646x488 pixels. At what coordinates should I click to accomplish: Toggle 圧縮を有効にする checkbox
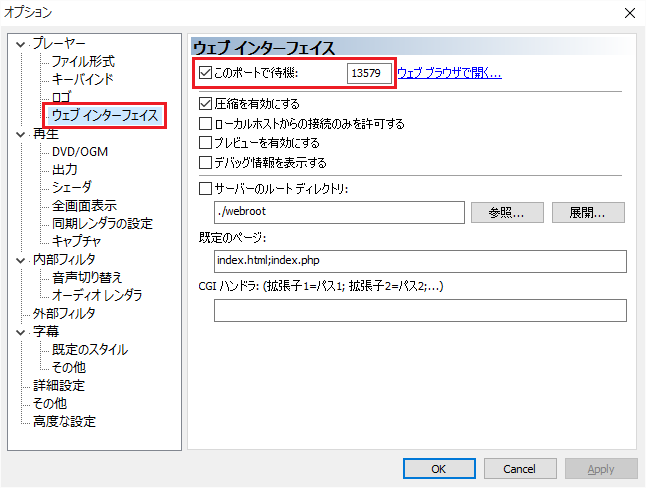point(206,104)
